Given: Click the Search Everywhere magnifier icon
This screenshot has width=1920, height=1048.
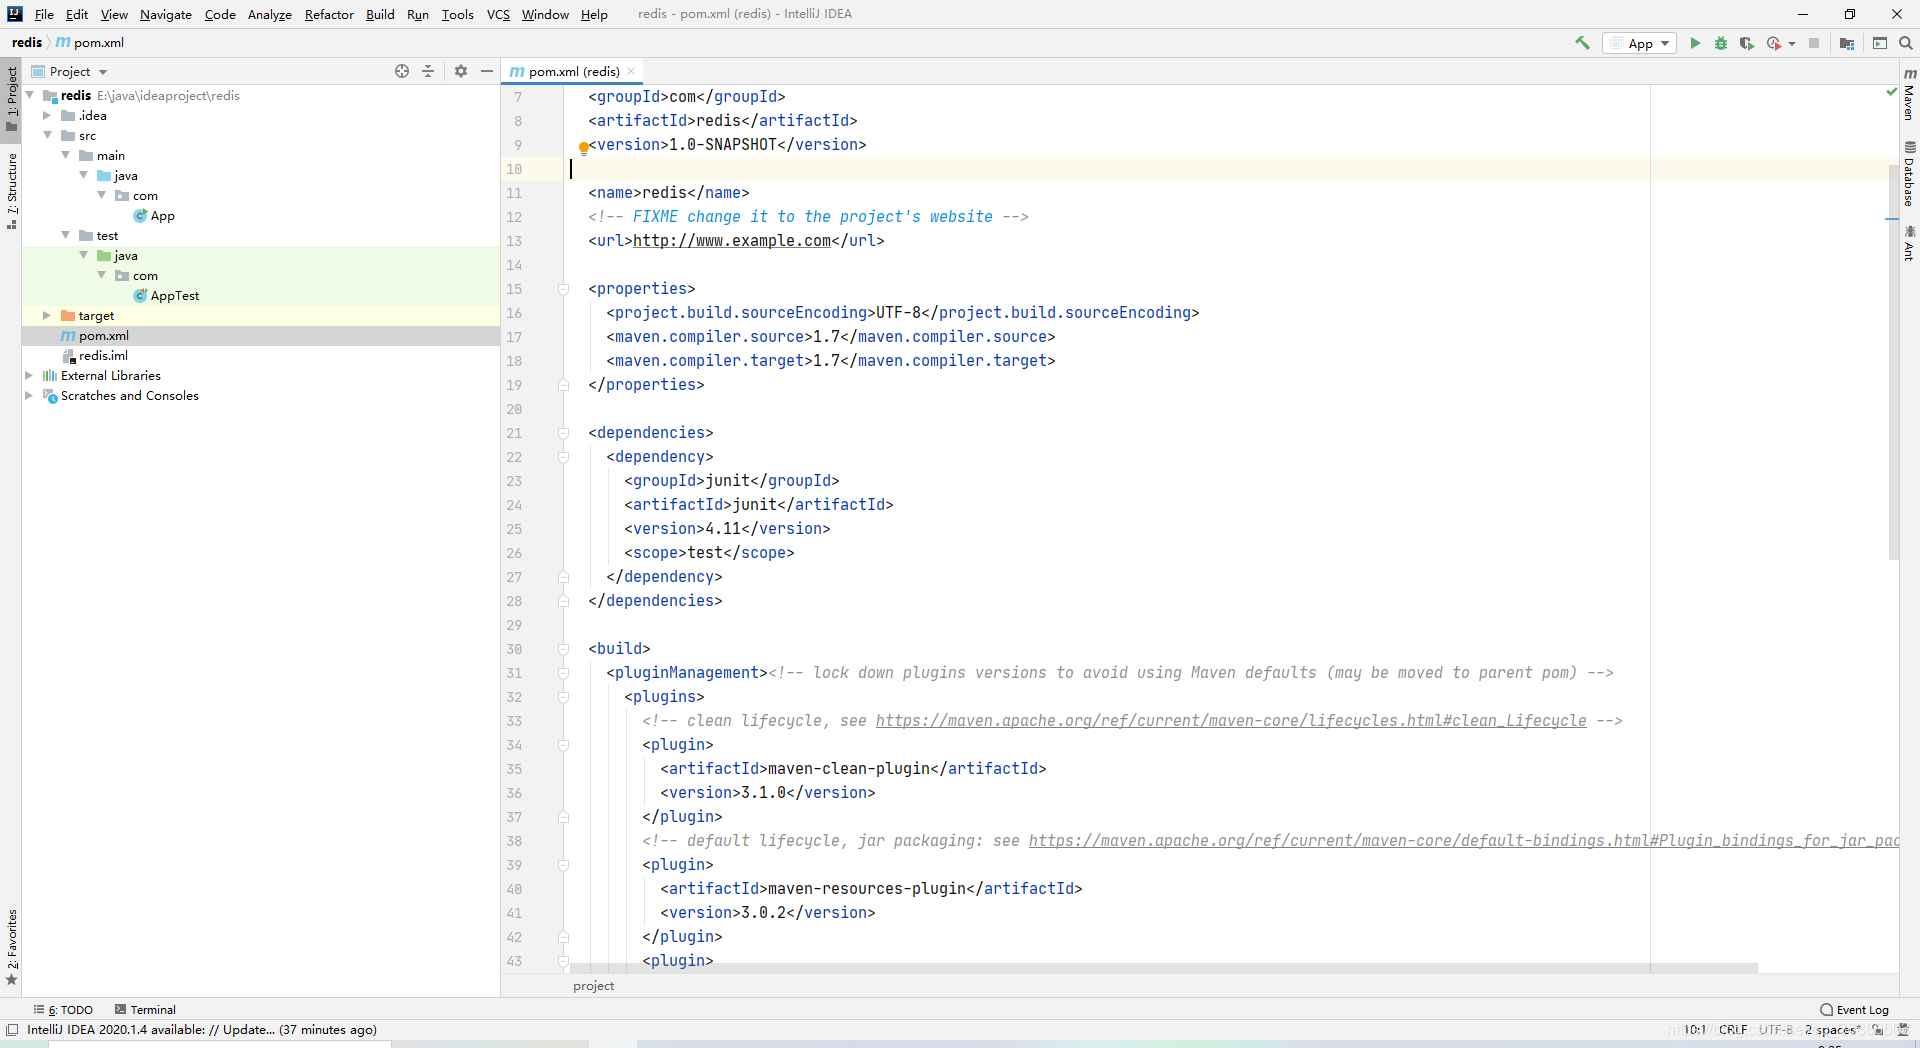Looking at the screenshot, I should [x=1906, y=43].
